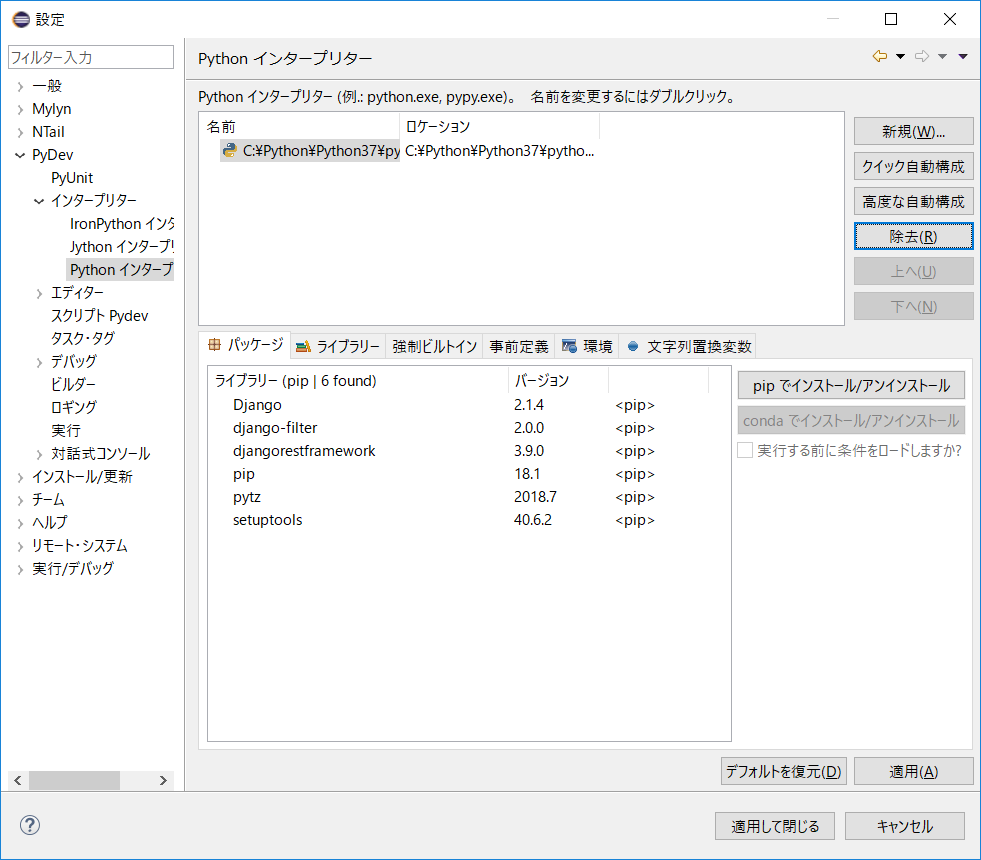Select the pytz package row

(x=469, y=497)
